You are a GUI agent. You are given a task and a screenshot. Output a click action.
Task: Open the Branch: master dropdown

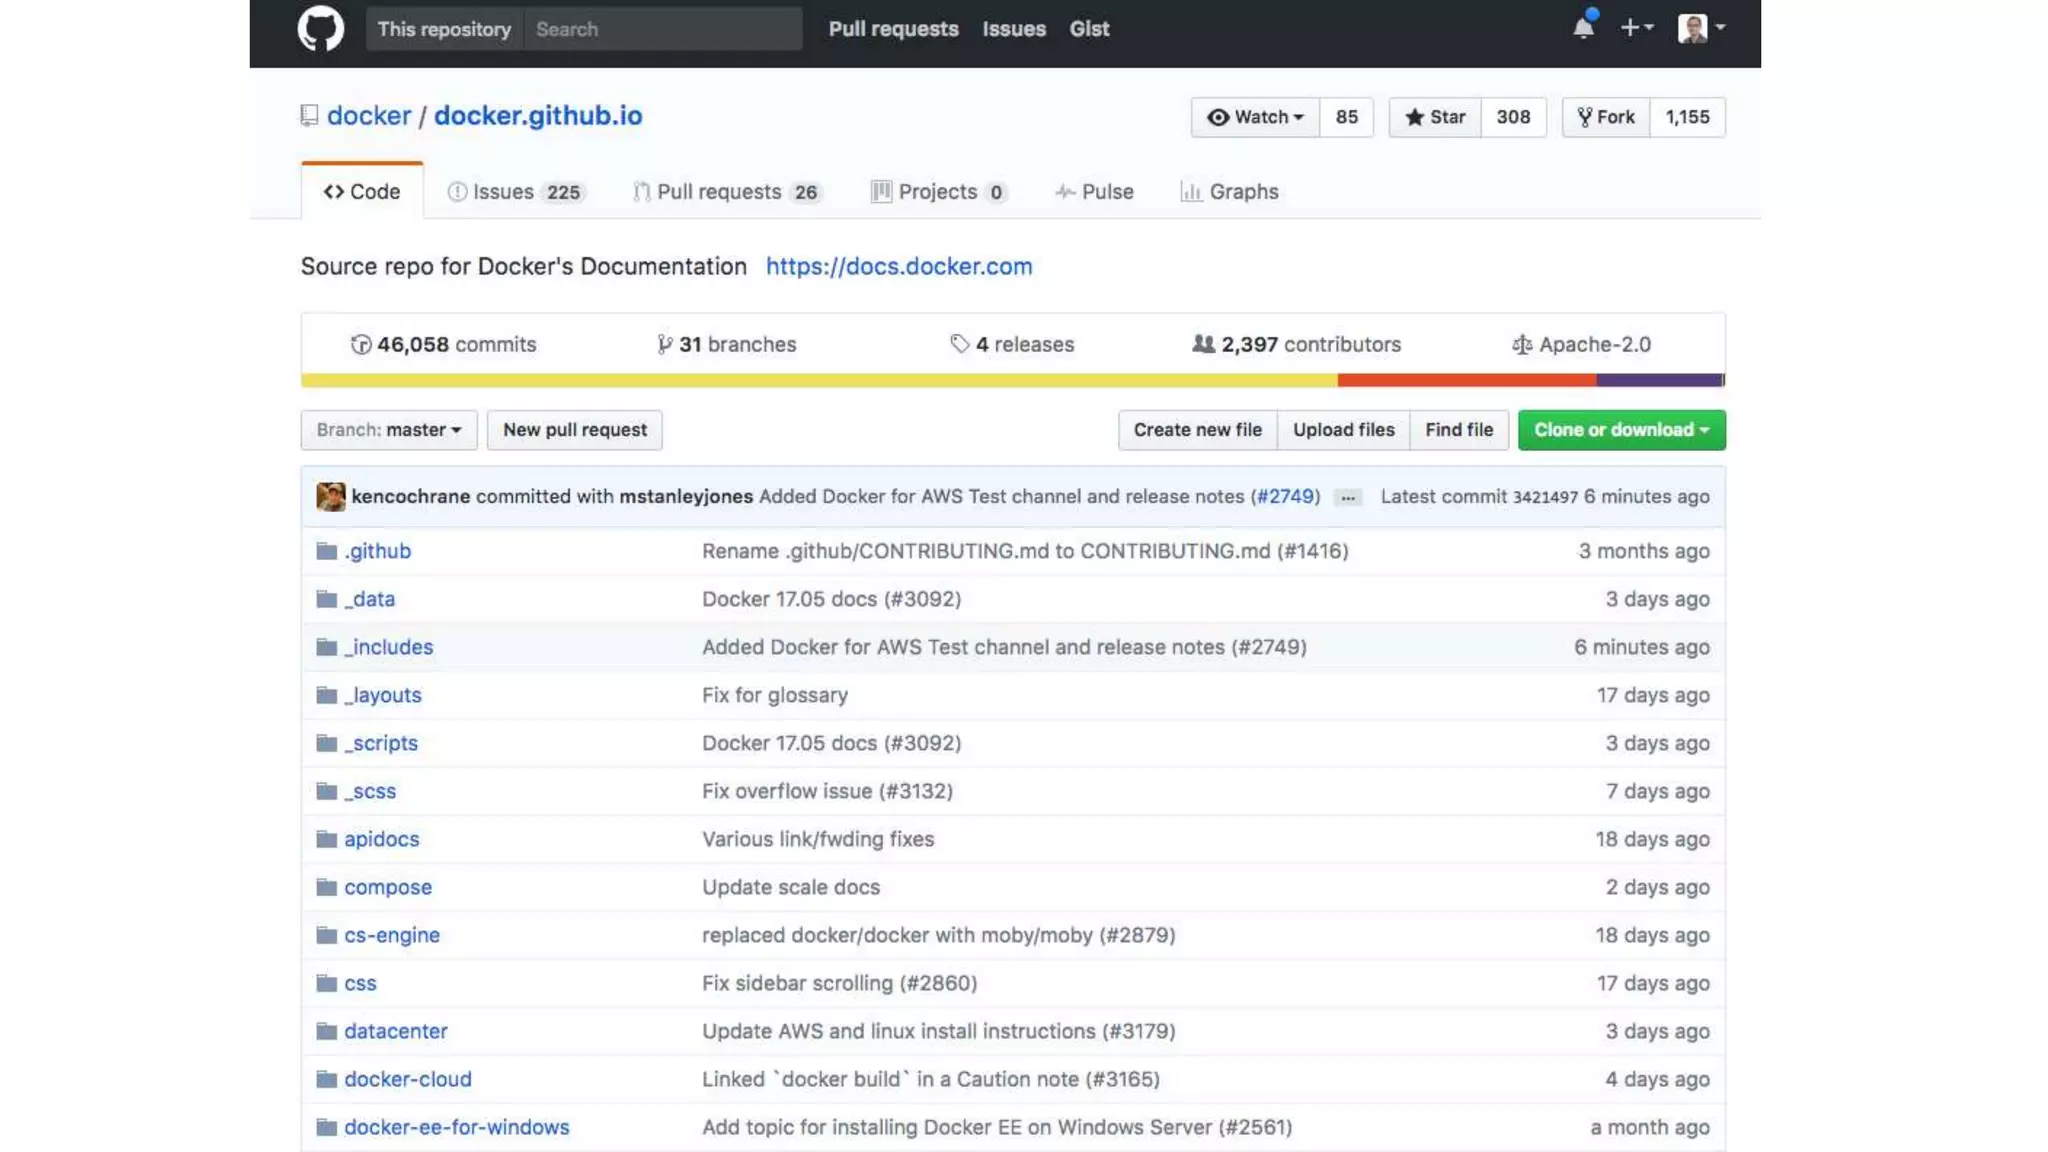tap(389, 430)
